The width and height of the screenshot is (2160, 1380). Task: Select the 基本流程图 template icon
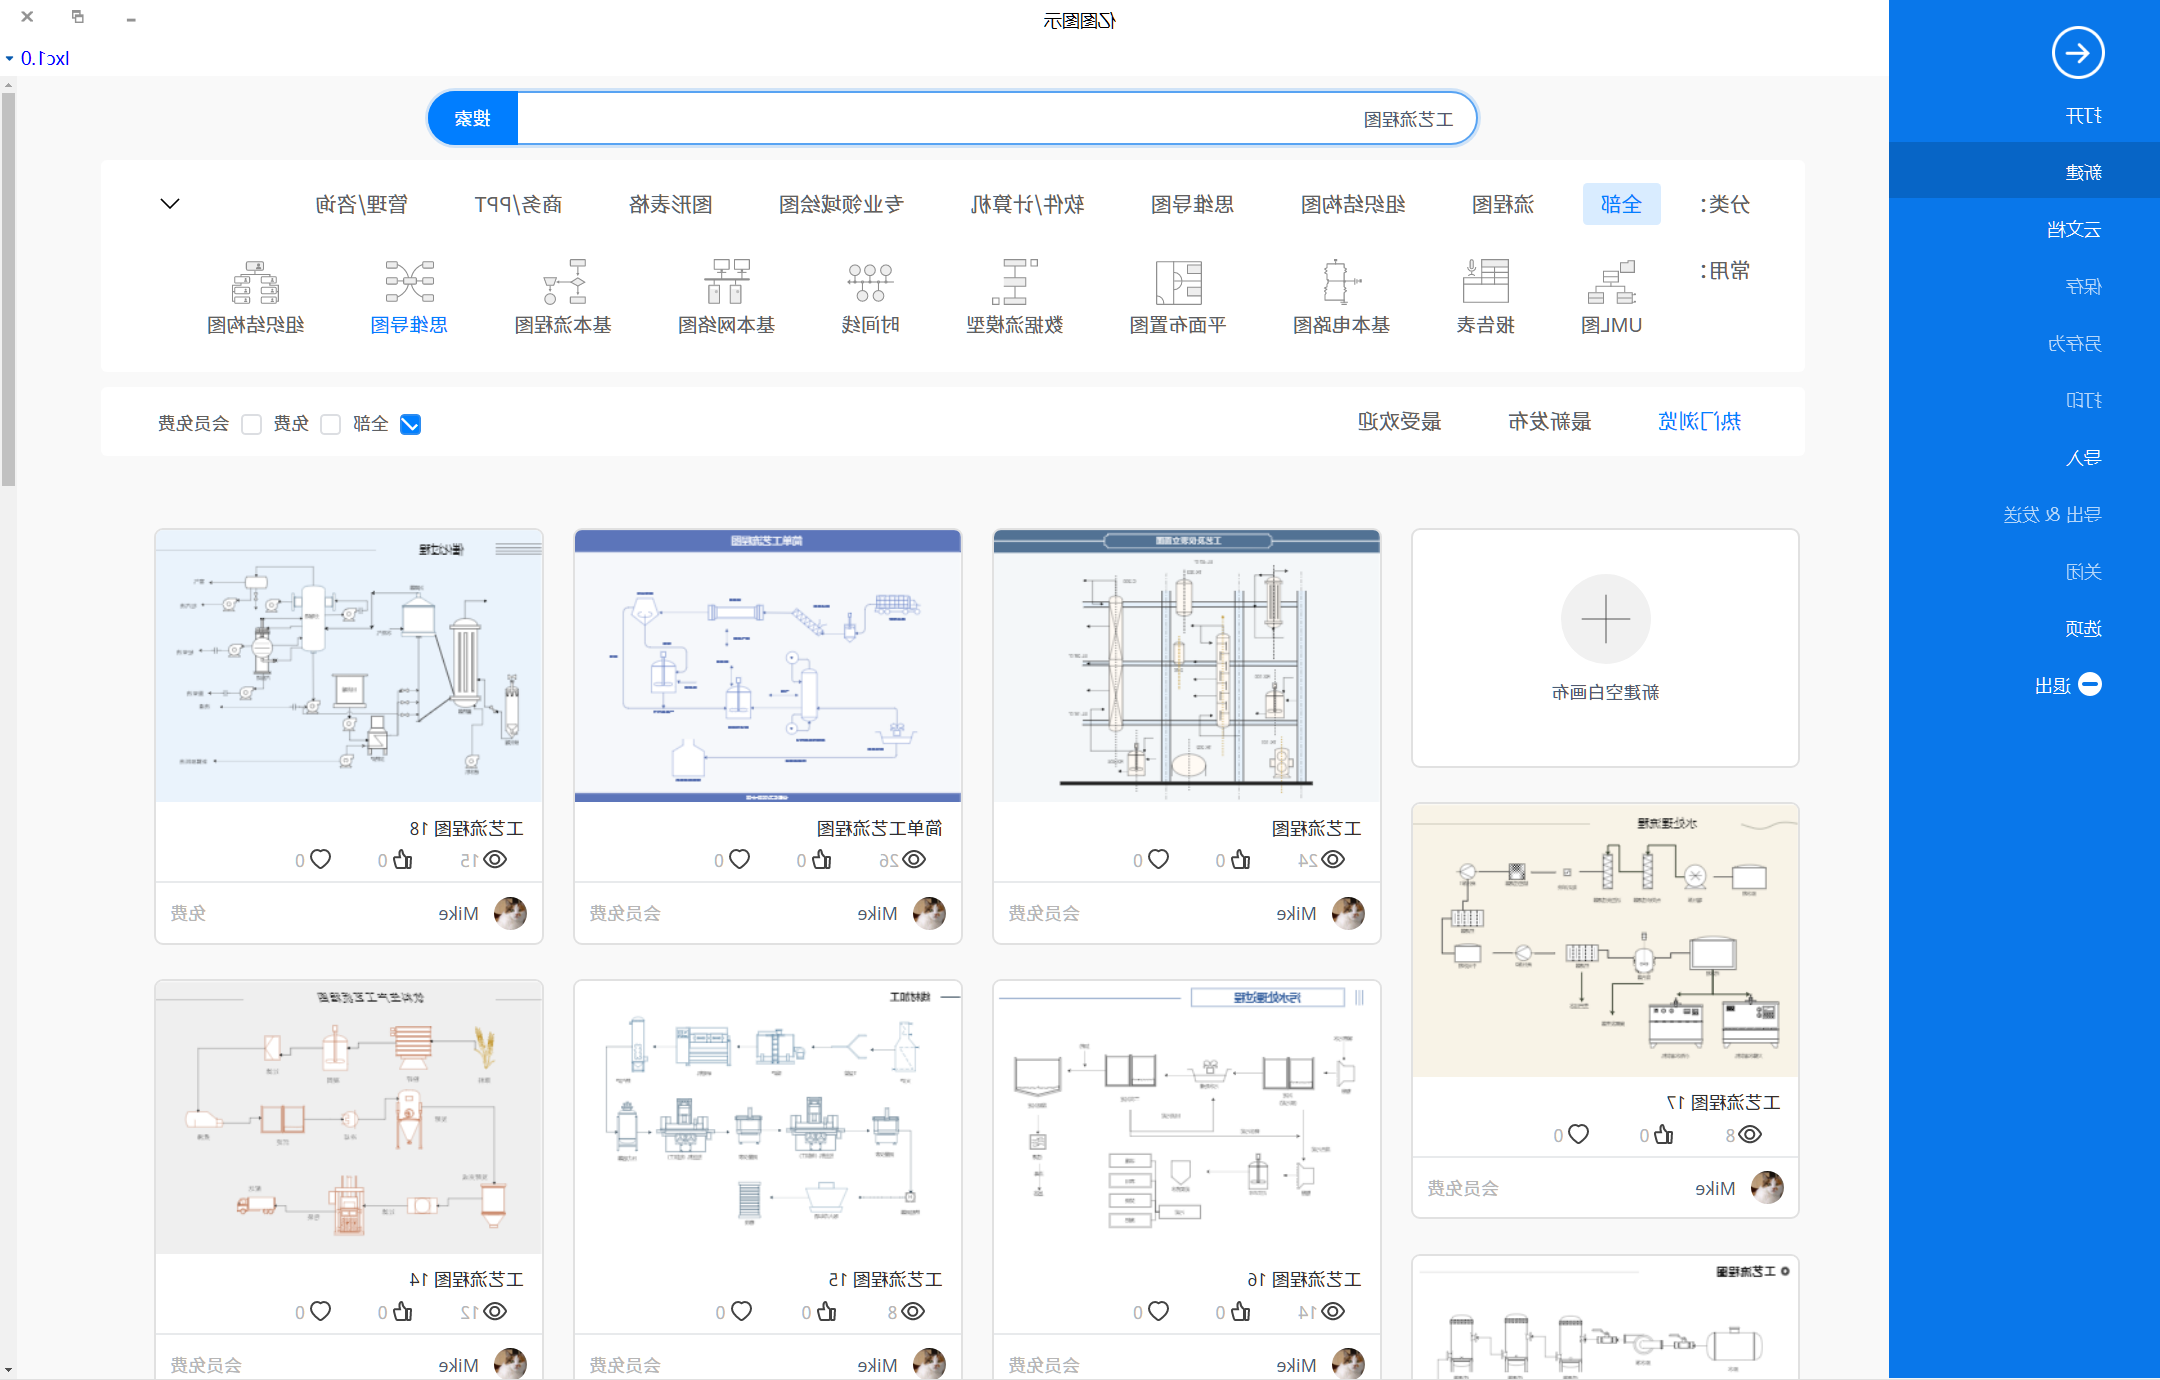(563, 282)
